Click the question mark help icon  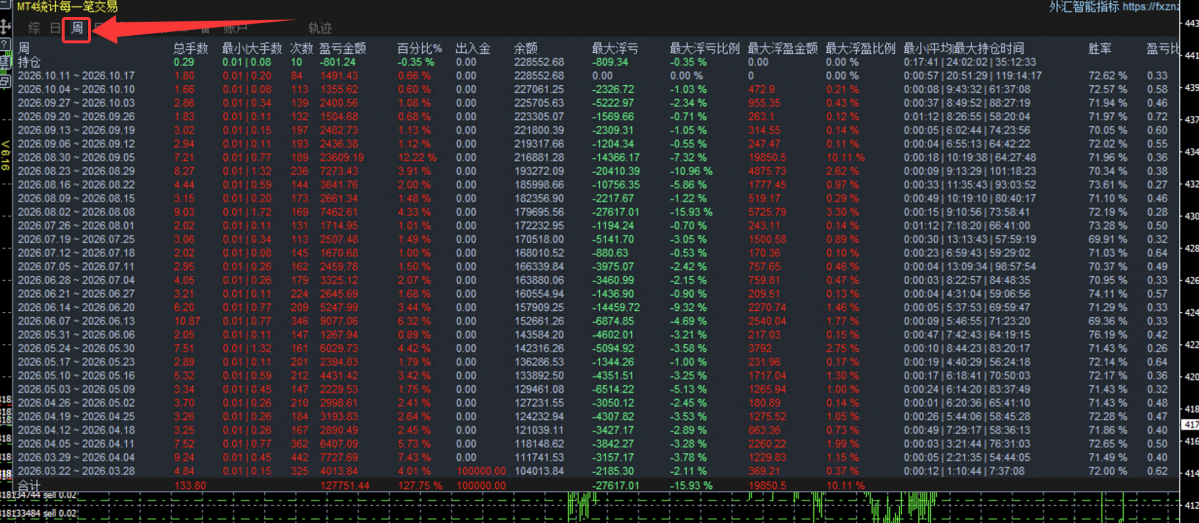click(x=5, y=44)
